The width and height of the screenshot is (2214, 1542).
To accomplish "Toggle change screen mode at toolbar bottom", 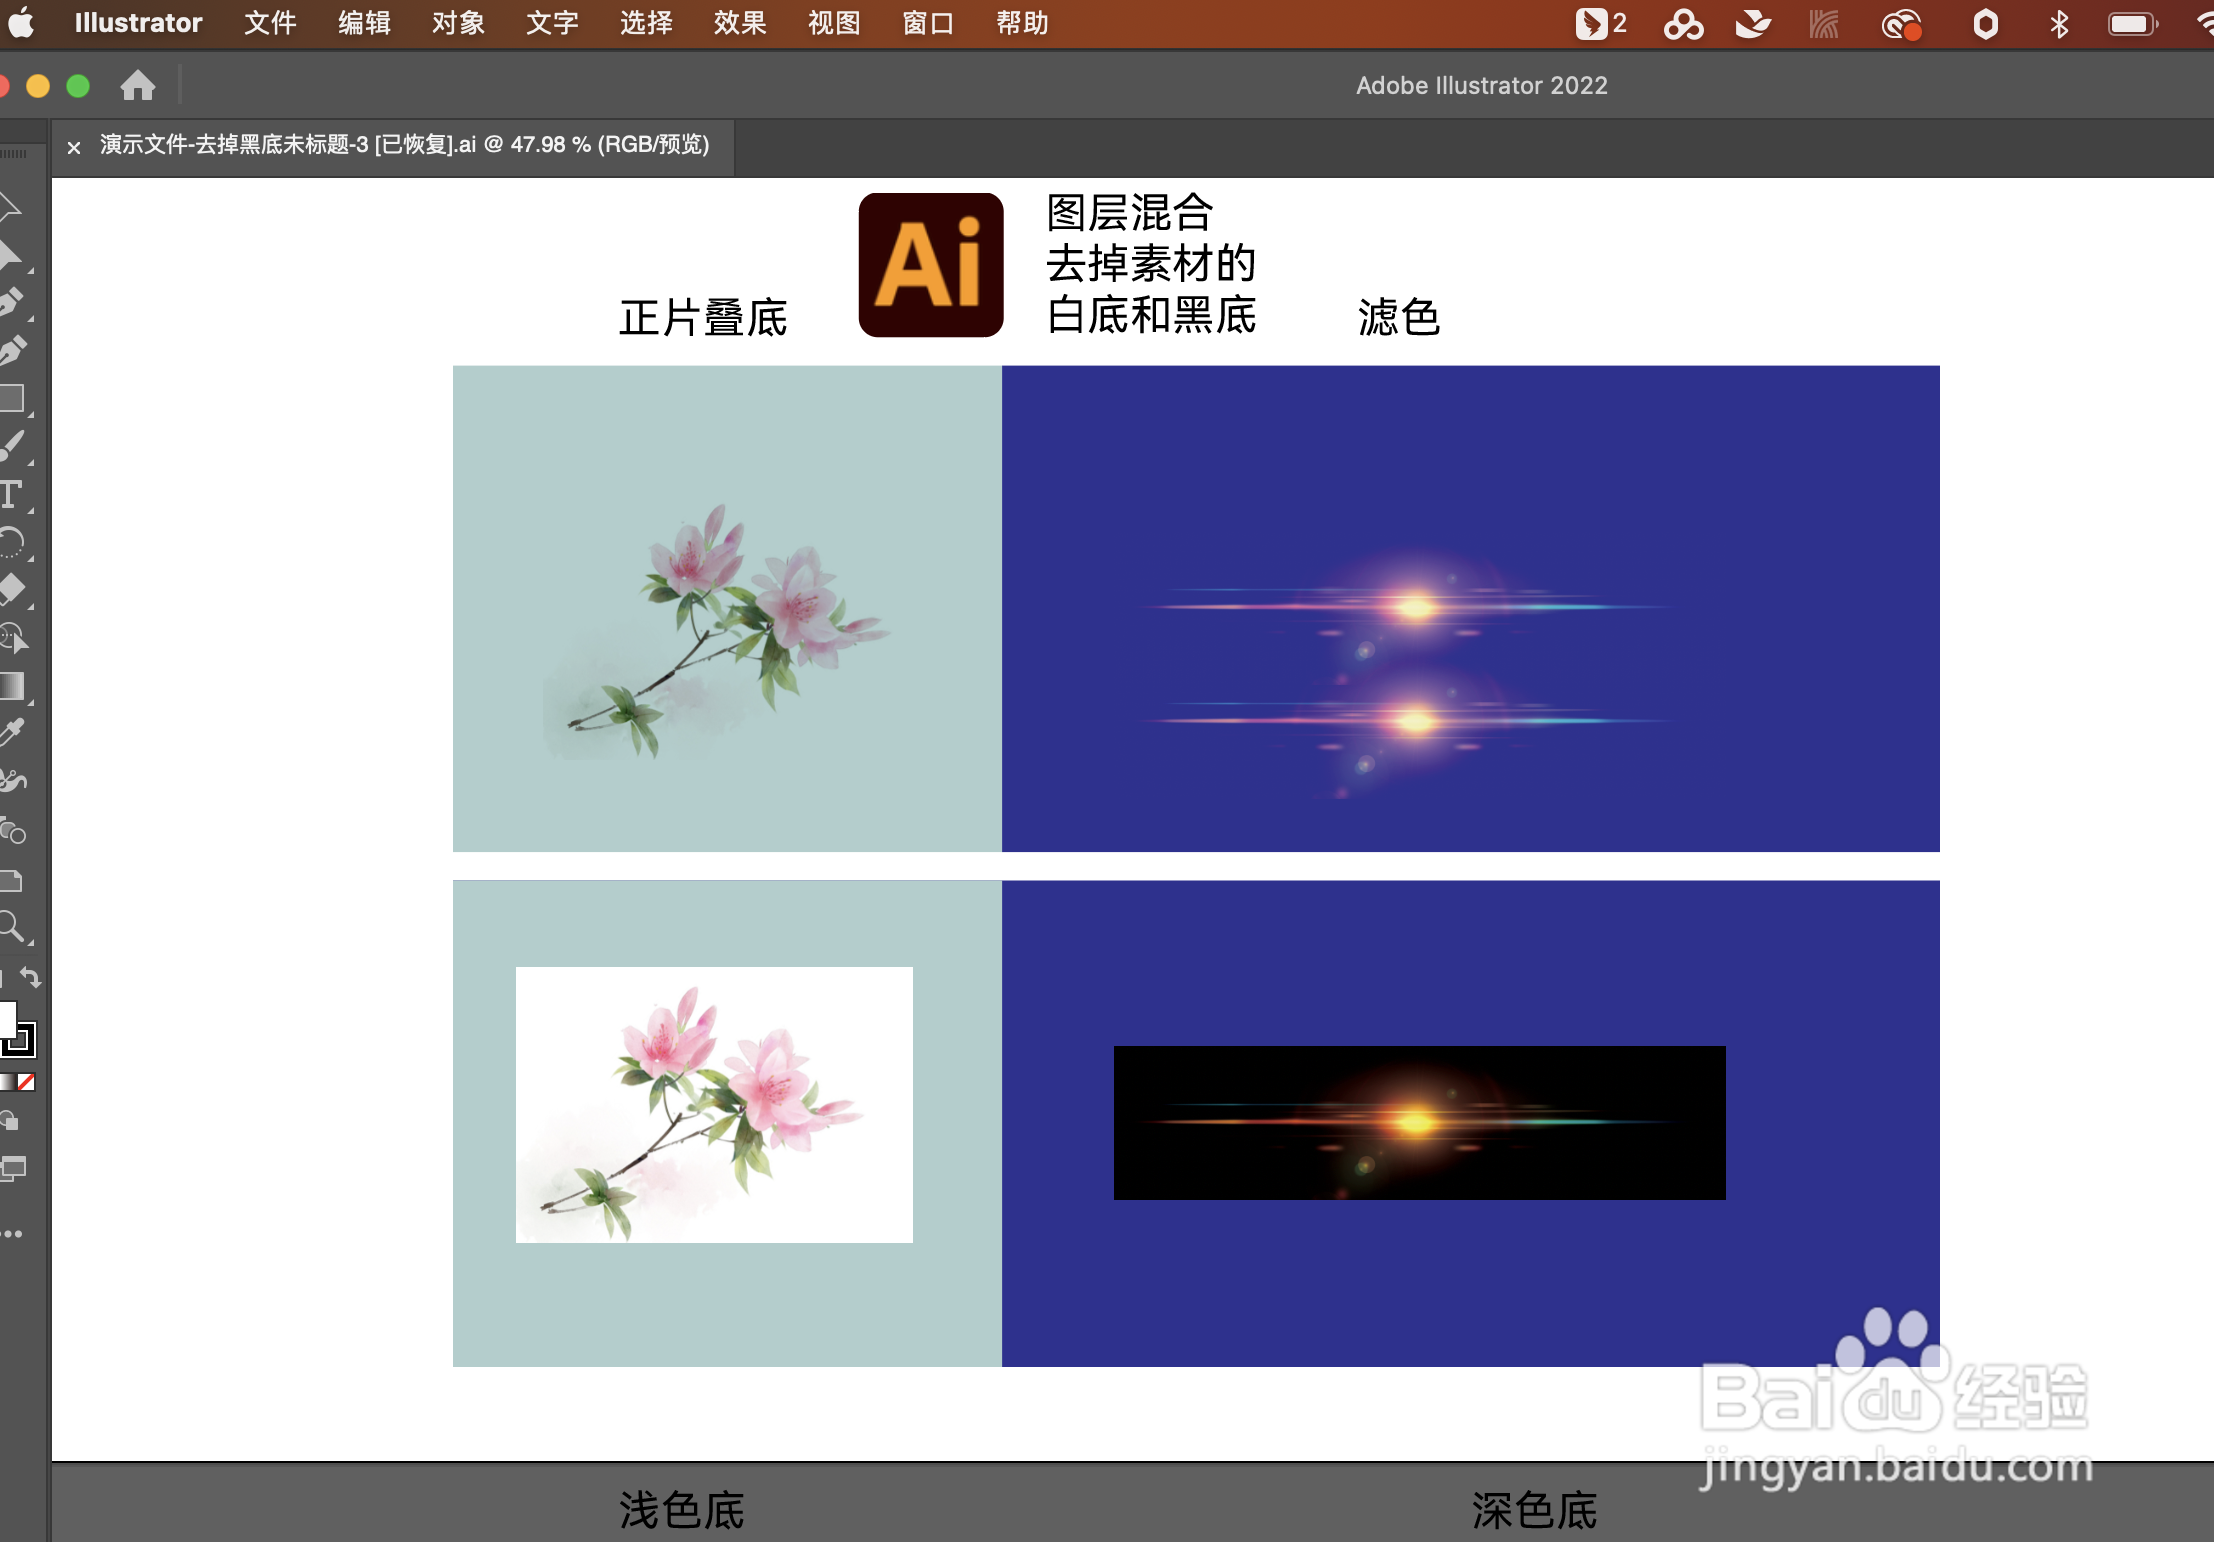I will point(15,1168).
